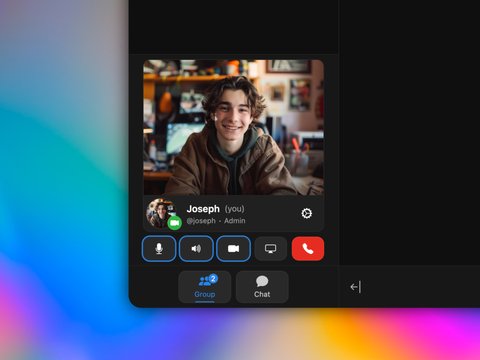The image size is (480, 360).
Task: Select Joseph's video feed tile
Action: pos(233,127)
